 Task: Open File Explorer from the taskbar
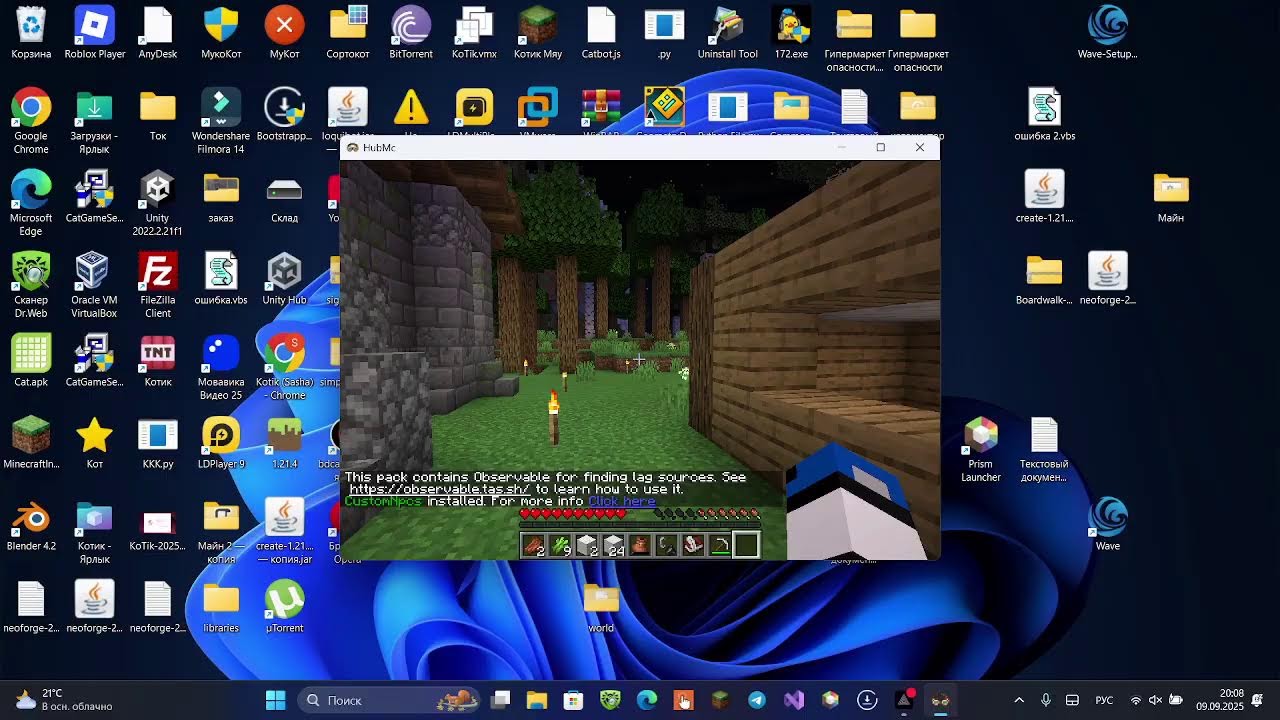537,700
